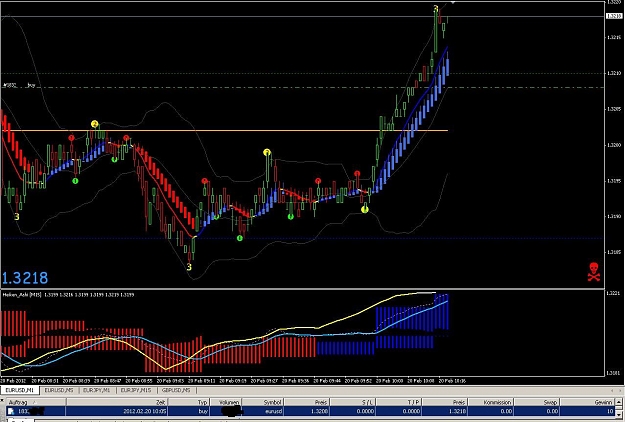Click the '20 Feb 10:16' time axis label
Image resolution: width=625 pixels, height=422 pixels.
[452, 381]
